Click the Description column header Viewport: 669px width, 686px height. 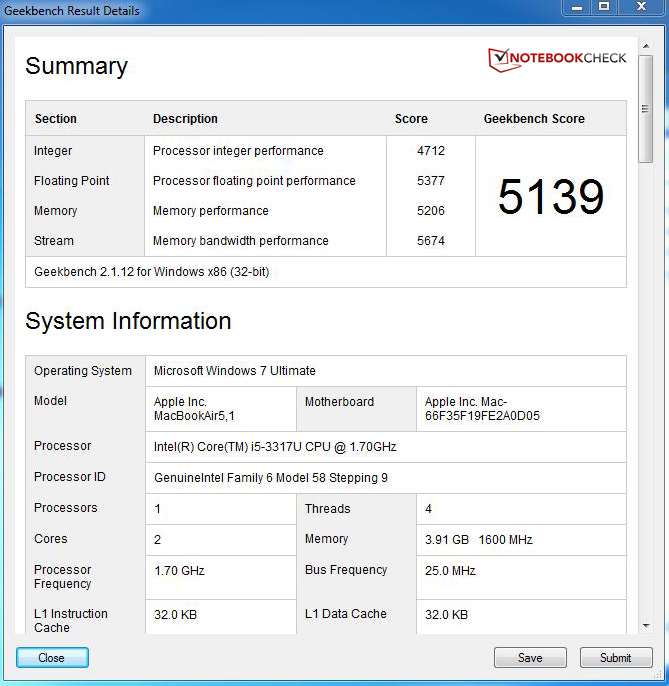(x=185, y=119)
